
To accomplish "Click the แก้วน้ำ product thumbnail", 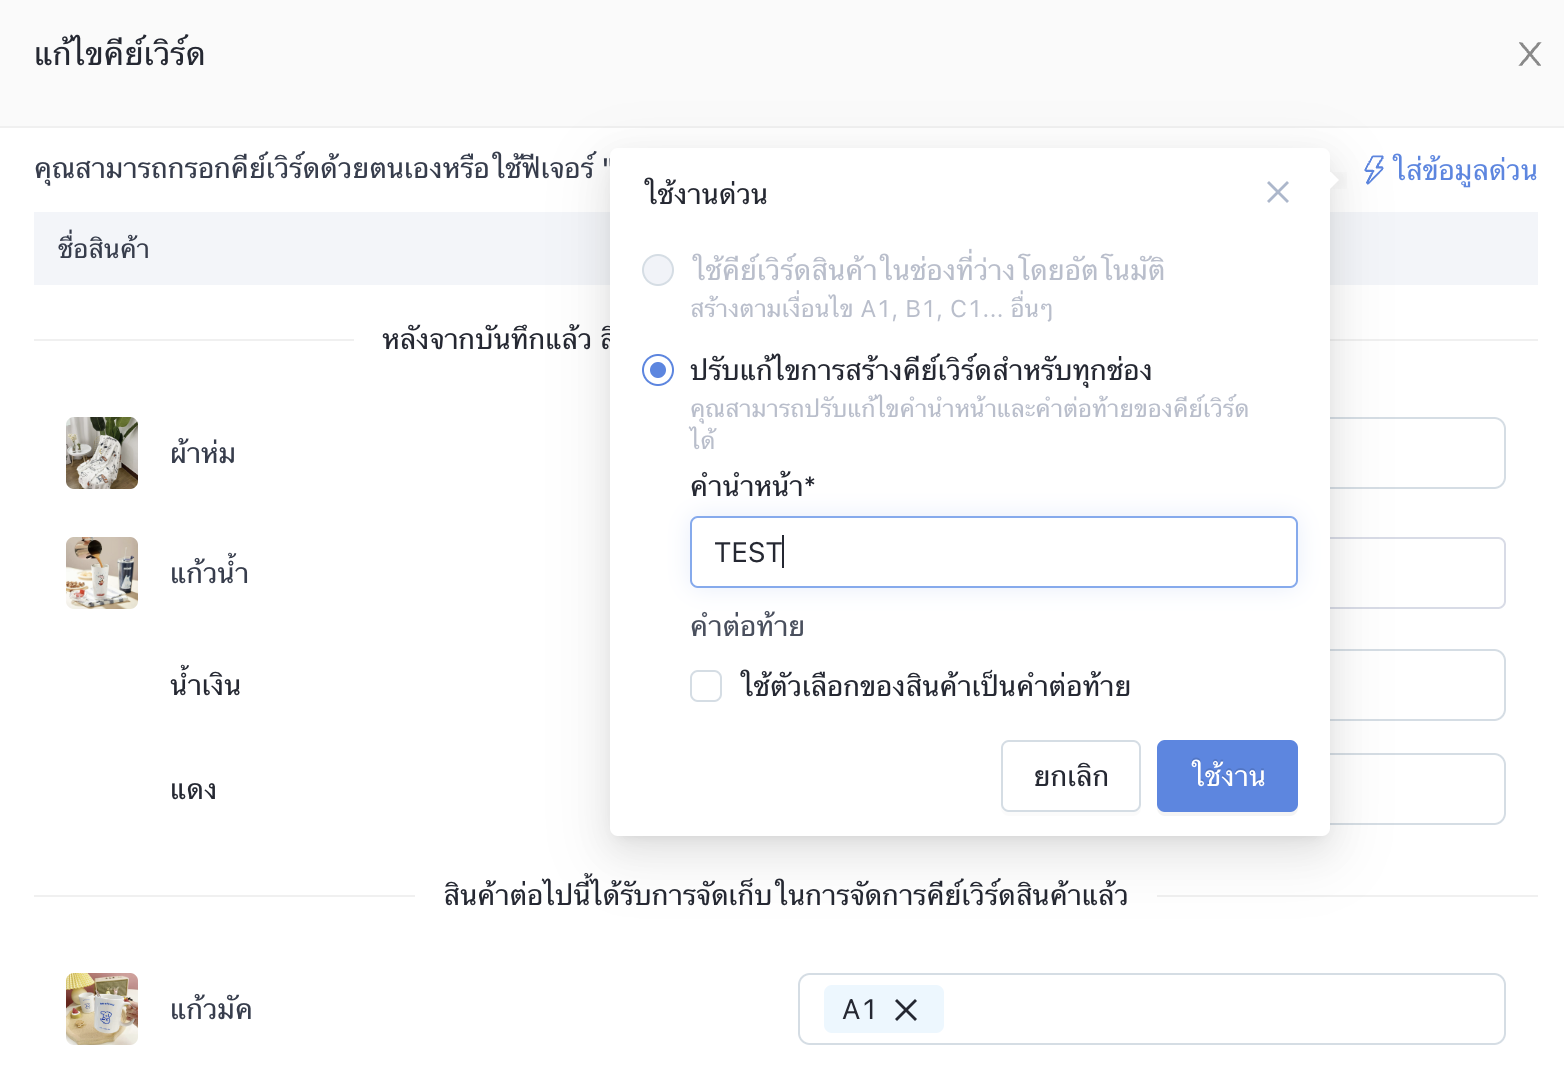I will tap(102, 573).
